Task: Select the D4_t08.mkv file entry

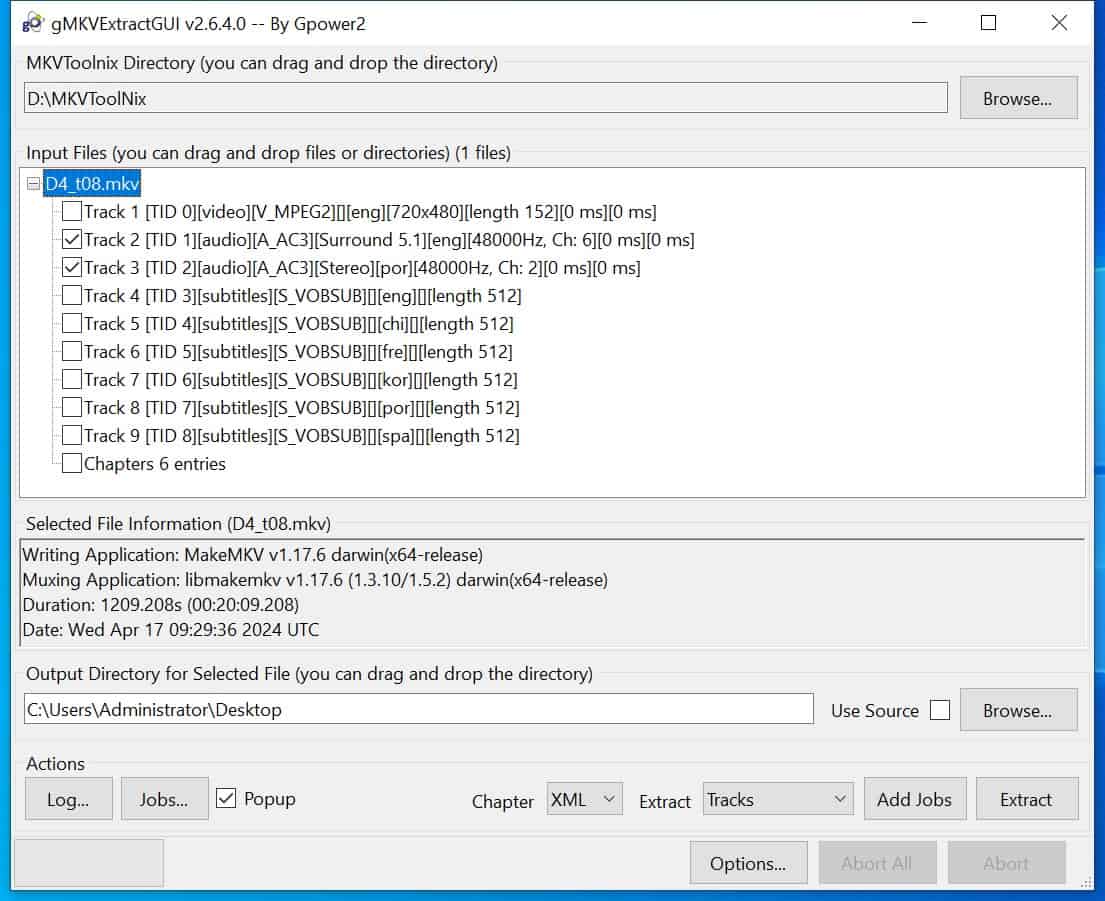Action: point(93,184)
